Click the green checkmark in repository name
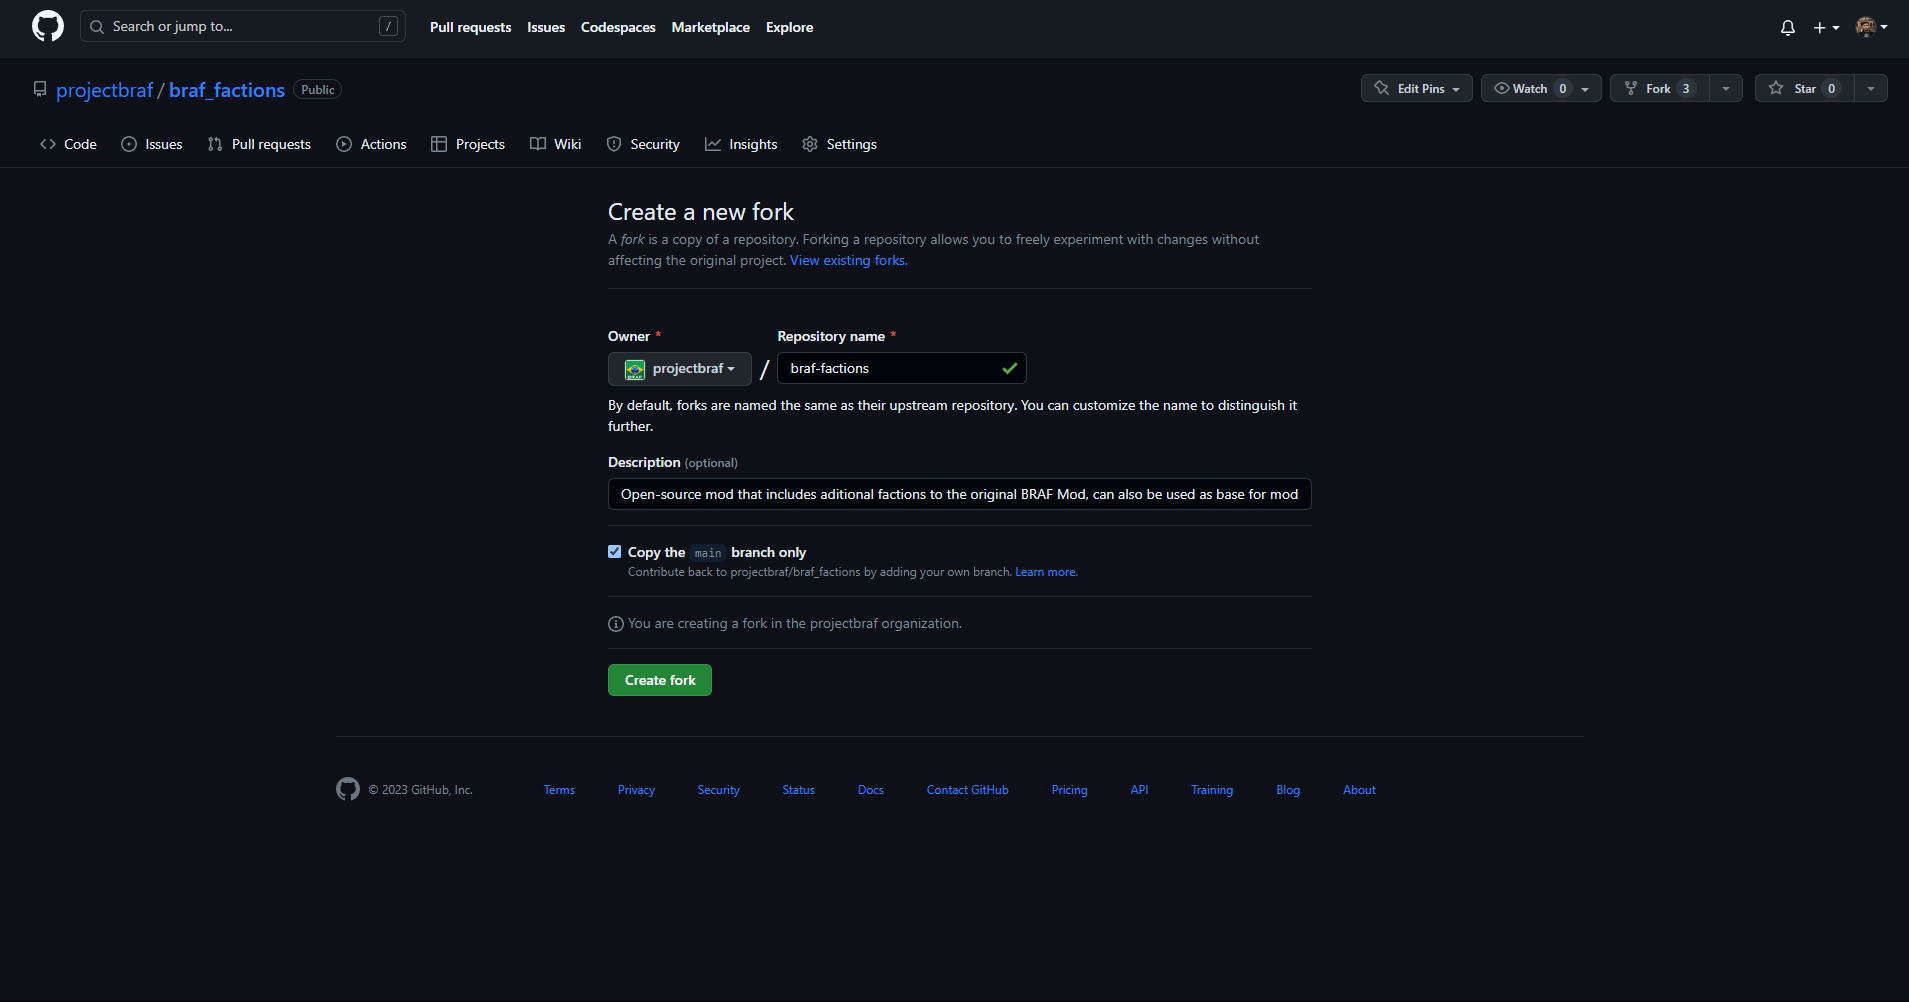The image size is (1909, 1002). [x=1010, y=368]
